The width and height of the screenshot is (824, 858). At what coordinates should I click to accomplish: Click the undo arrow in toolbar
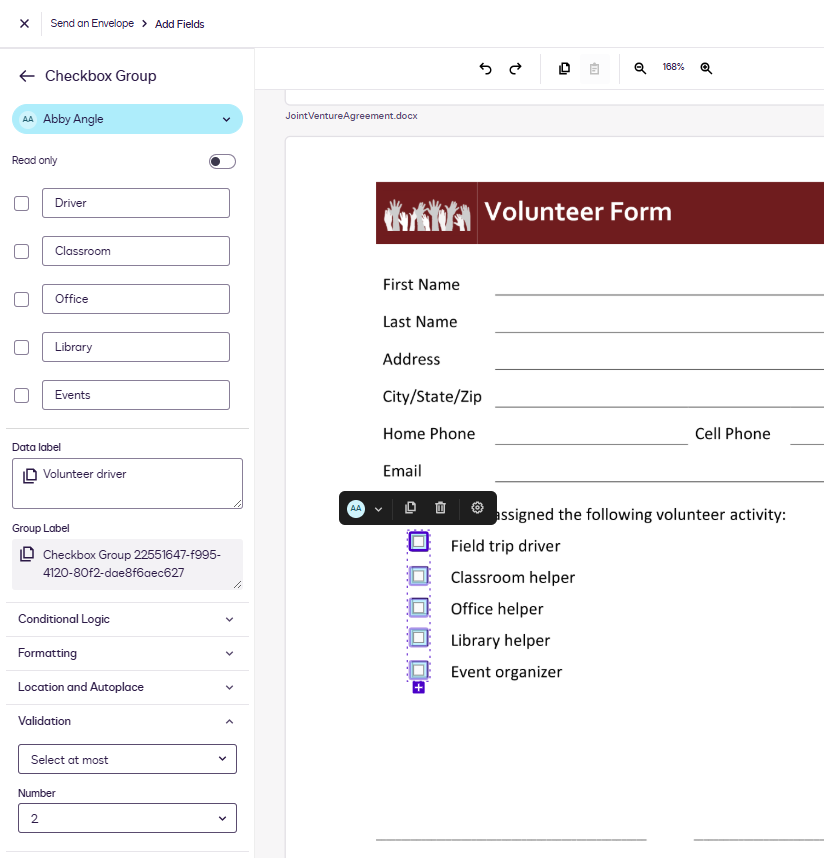pyautogui.click(x=485, y=69)
